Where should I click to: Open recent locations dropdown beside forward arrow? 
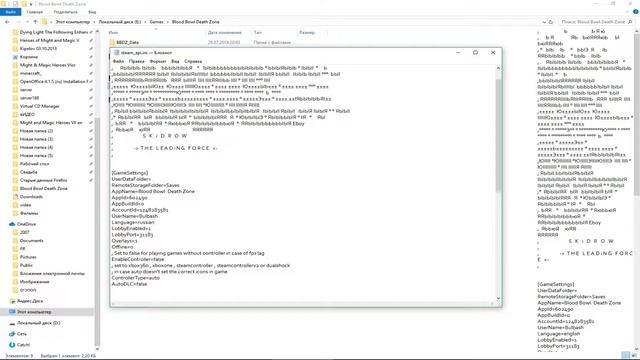click(27, 22)
